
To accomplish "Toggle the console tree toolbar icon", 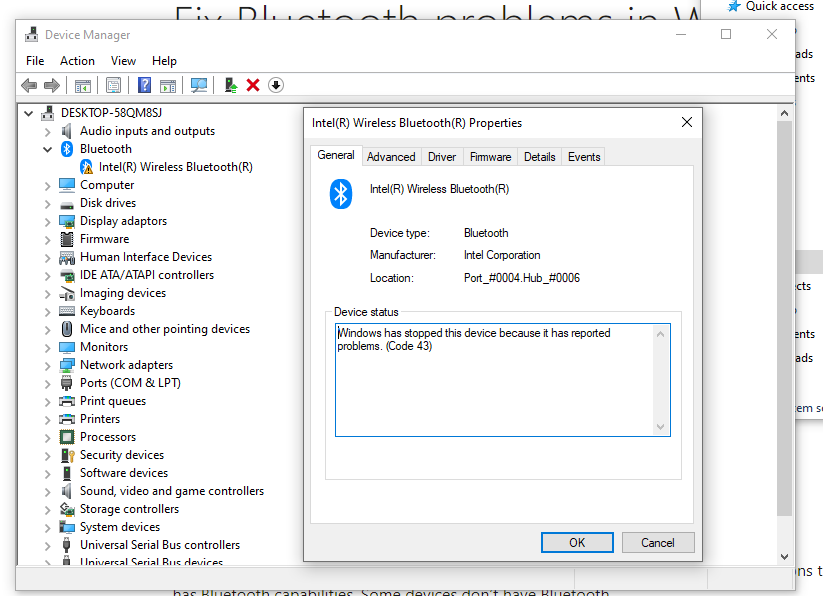I will point(82,86).
